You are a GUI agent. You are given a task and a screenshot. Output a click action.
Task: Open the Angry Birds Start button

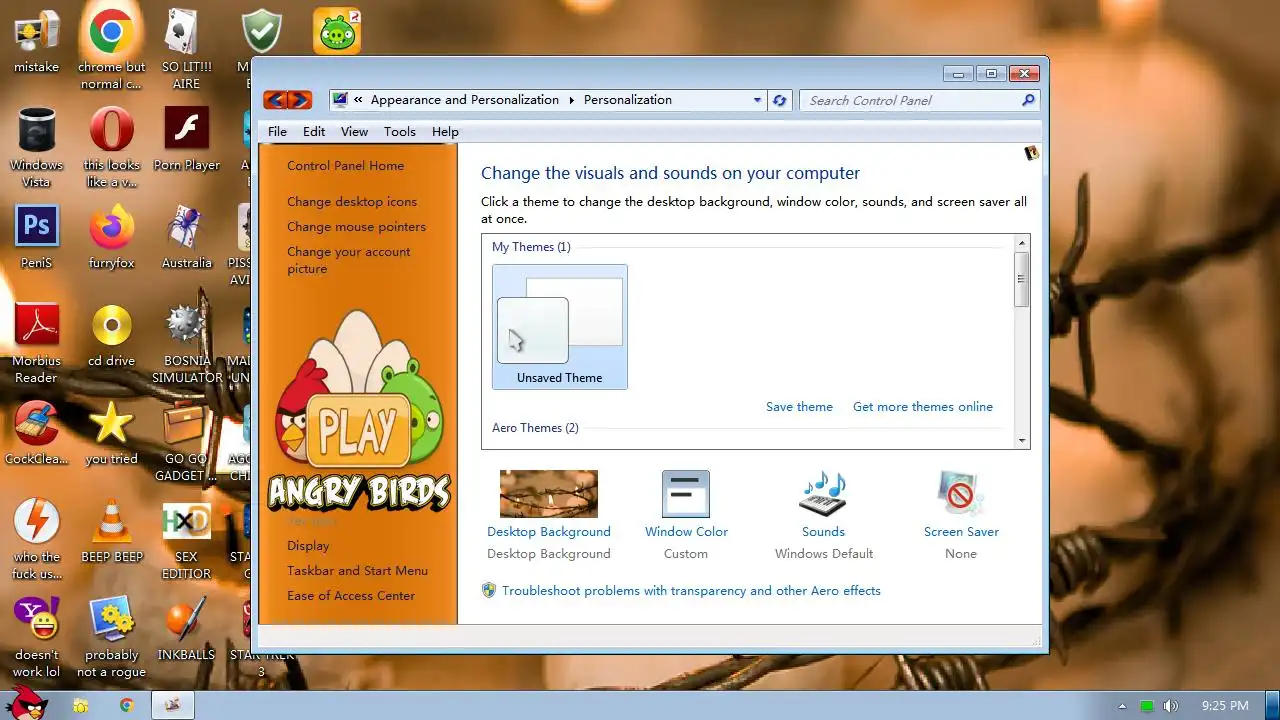(x=24, y=703)
